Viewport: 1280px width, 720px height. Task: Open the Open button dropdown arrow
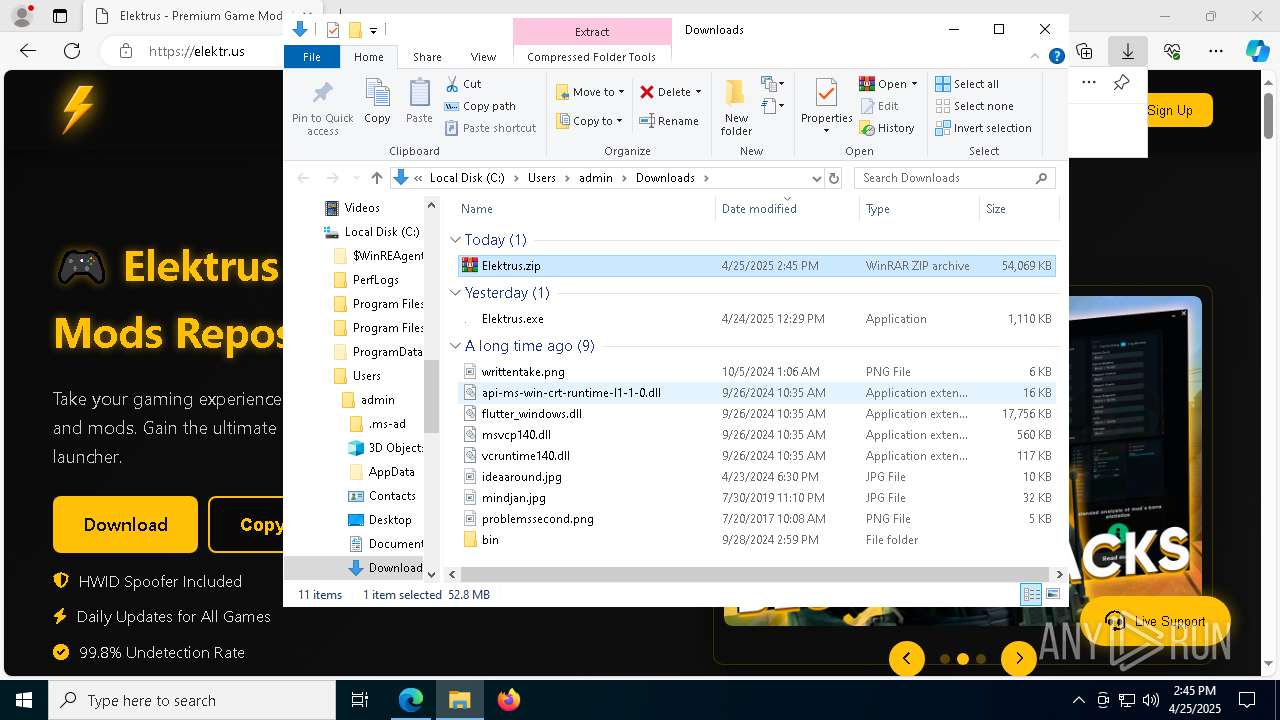[914, 84]
